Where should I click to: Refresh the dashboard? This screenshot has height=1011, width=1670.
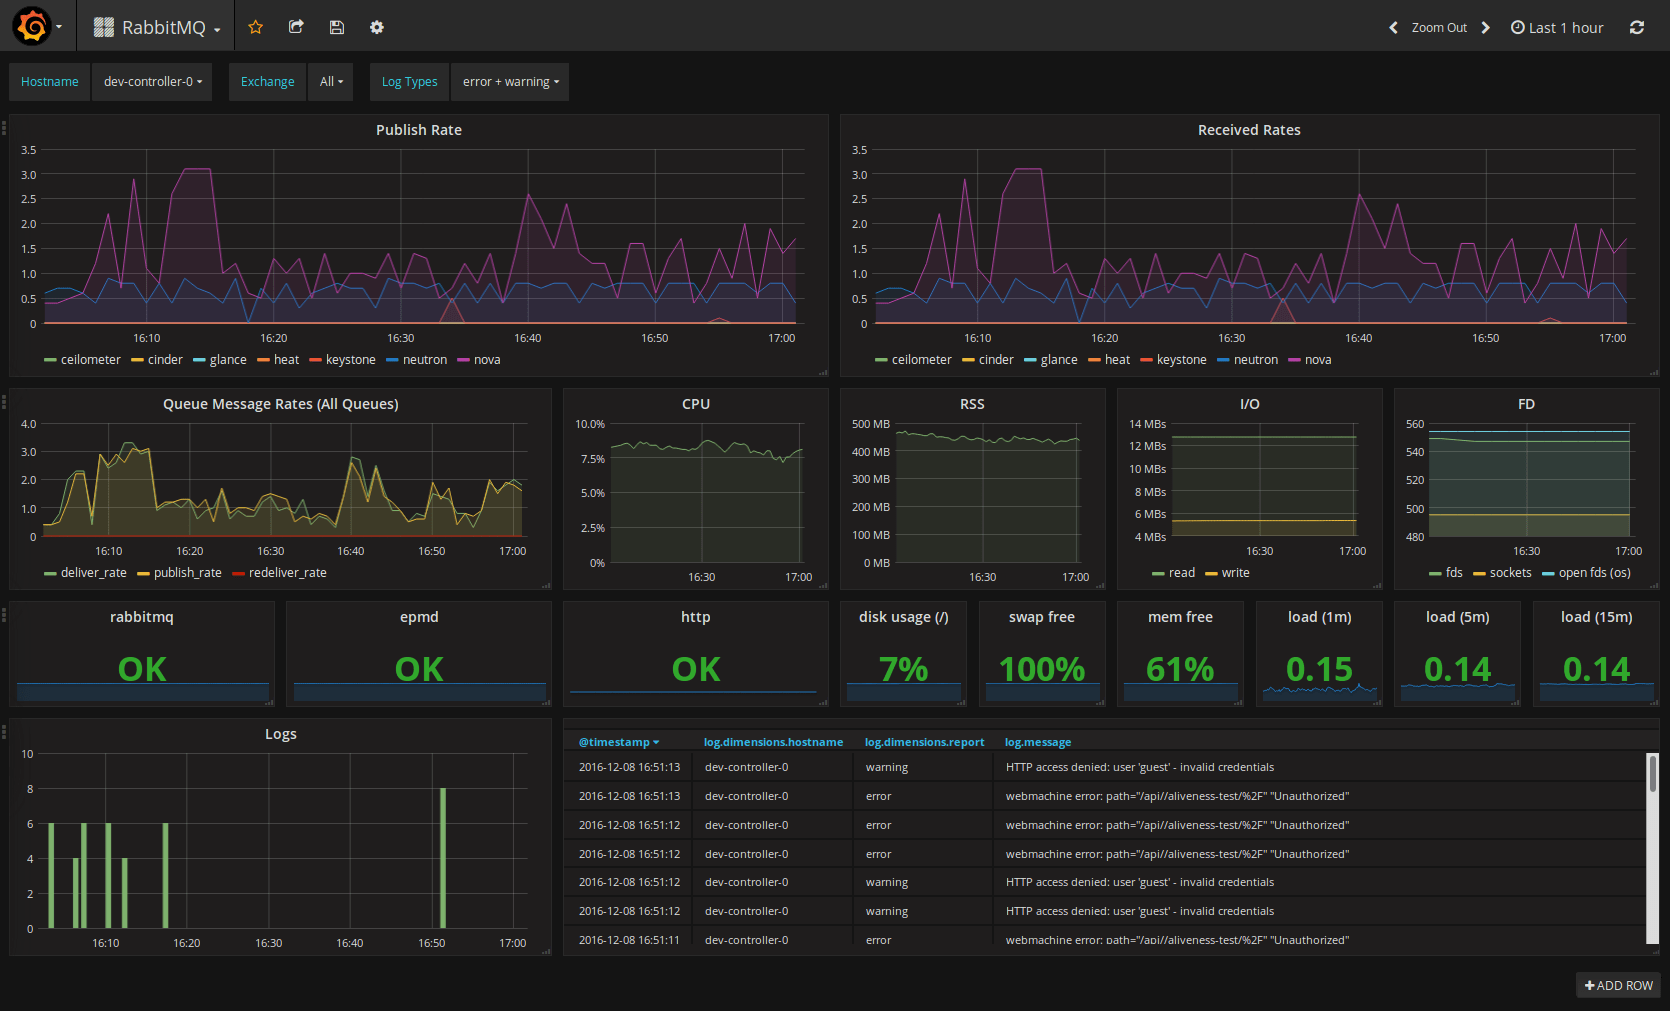(x=1637, y=28)
